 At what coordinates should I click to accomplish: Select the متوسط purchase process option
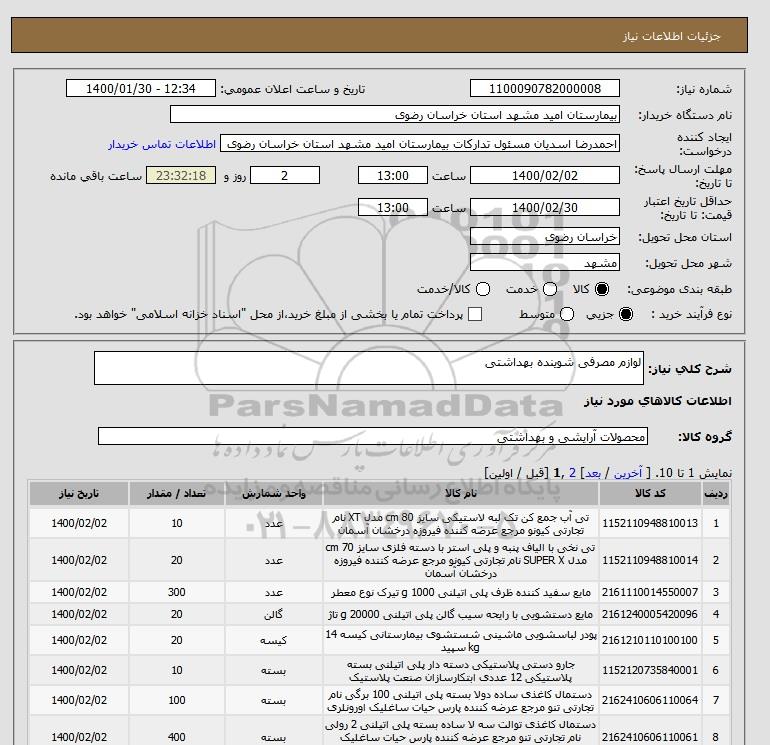point(567,314)
